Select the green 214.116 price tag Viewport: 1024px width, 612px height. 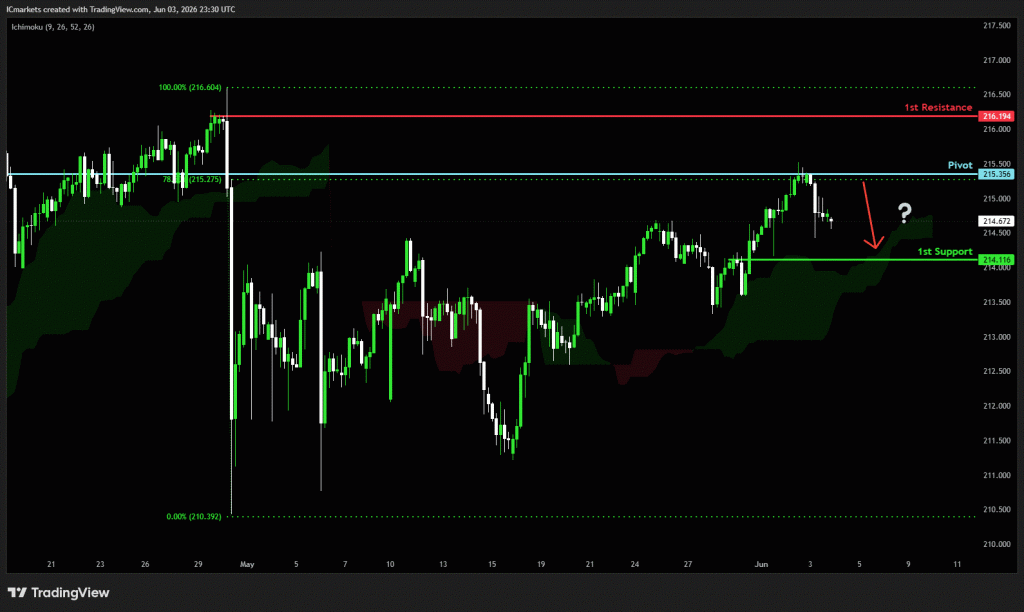coord(996,260)
